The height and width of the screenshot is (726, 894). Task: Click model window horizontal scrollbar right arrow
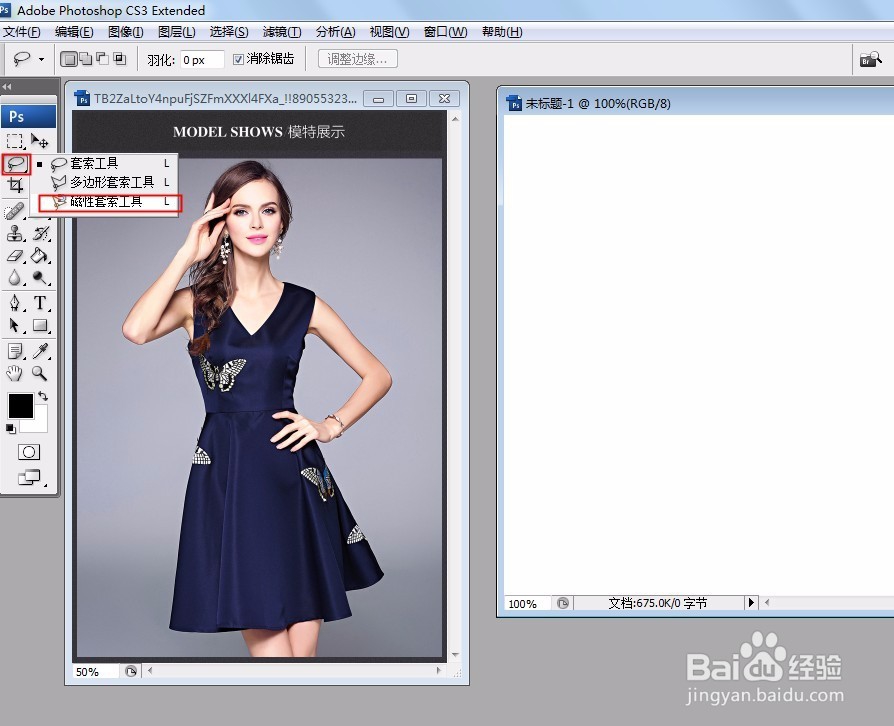coord(438,671)
